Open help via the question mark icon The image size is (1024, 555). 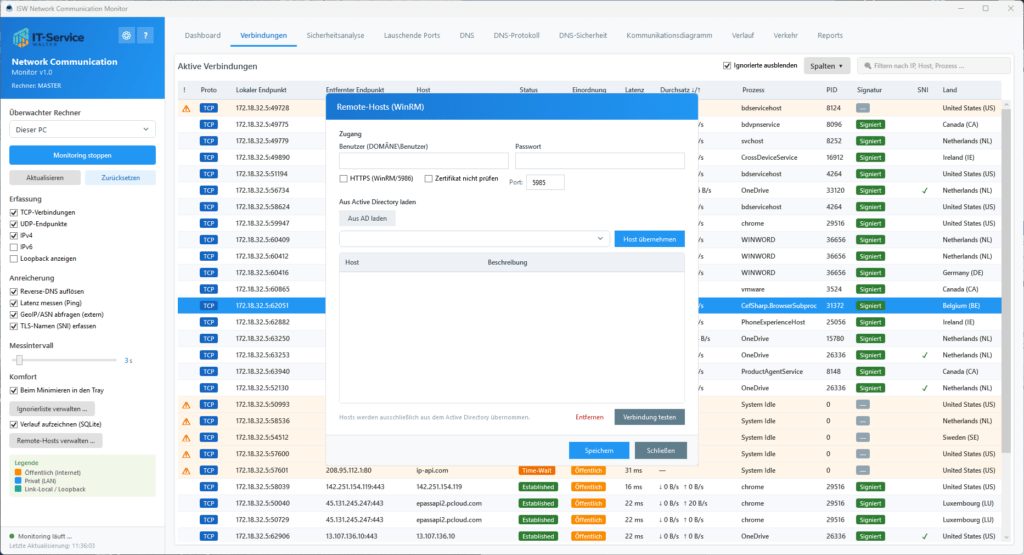146,36
